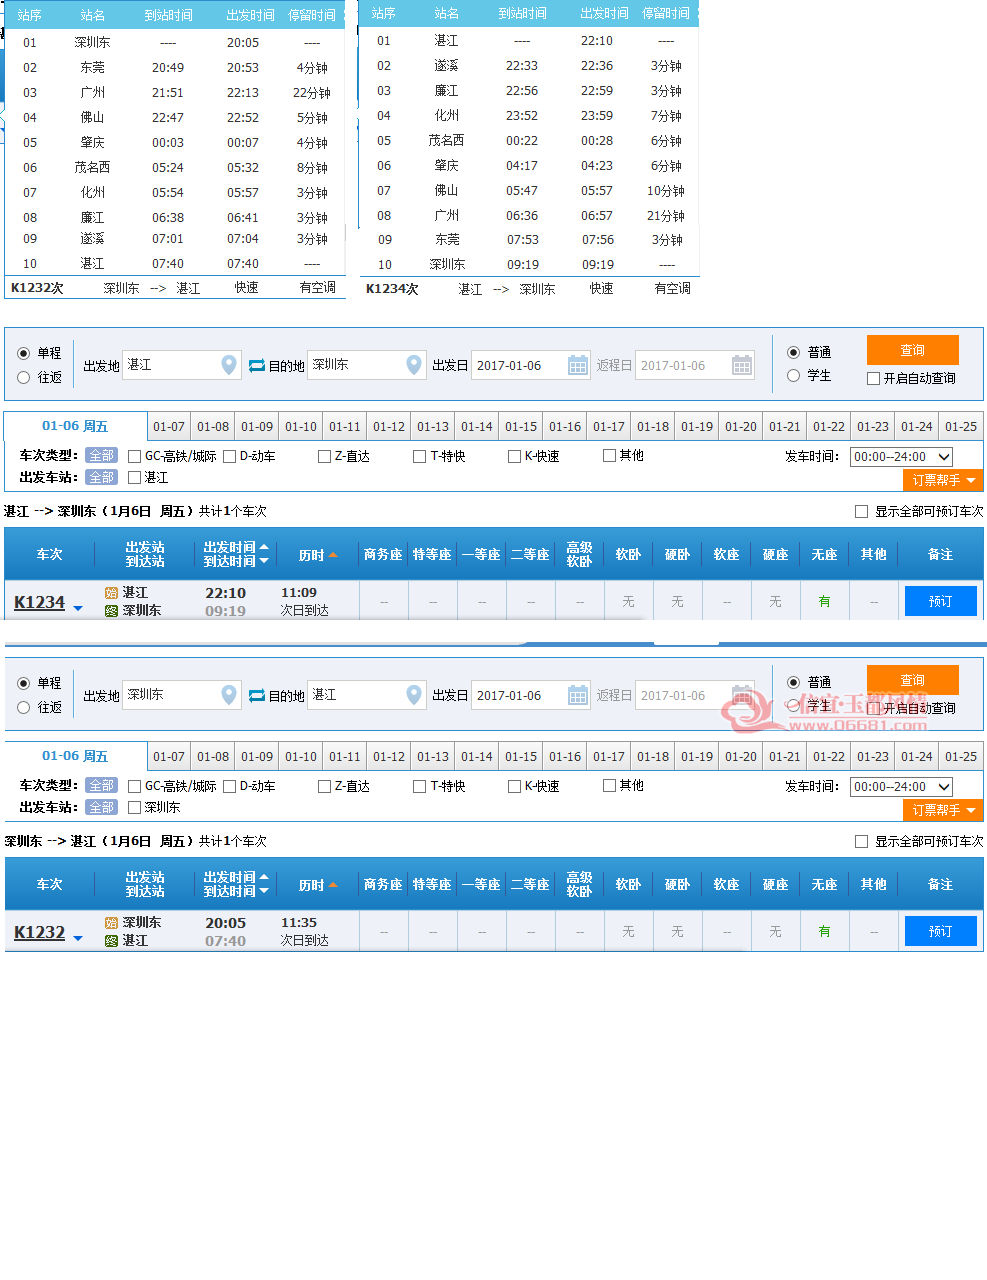
Task: Tick K-快速 checkbox in the 湛江-to-深圳东 filter
Action: (x=514, y=457)
